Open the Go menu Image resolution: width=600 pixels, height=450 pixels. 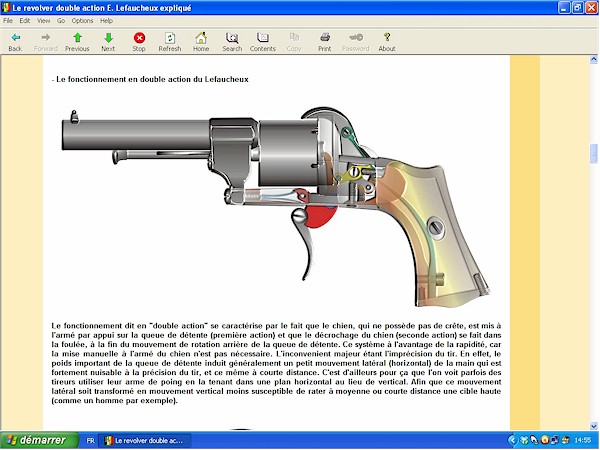[61, 21]
